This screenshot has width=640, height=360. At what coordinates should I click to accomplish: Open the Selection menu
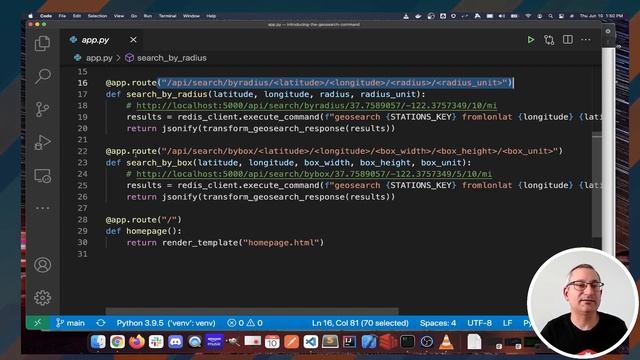click(x=97, y=16)
